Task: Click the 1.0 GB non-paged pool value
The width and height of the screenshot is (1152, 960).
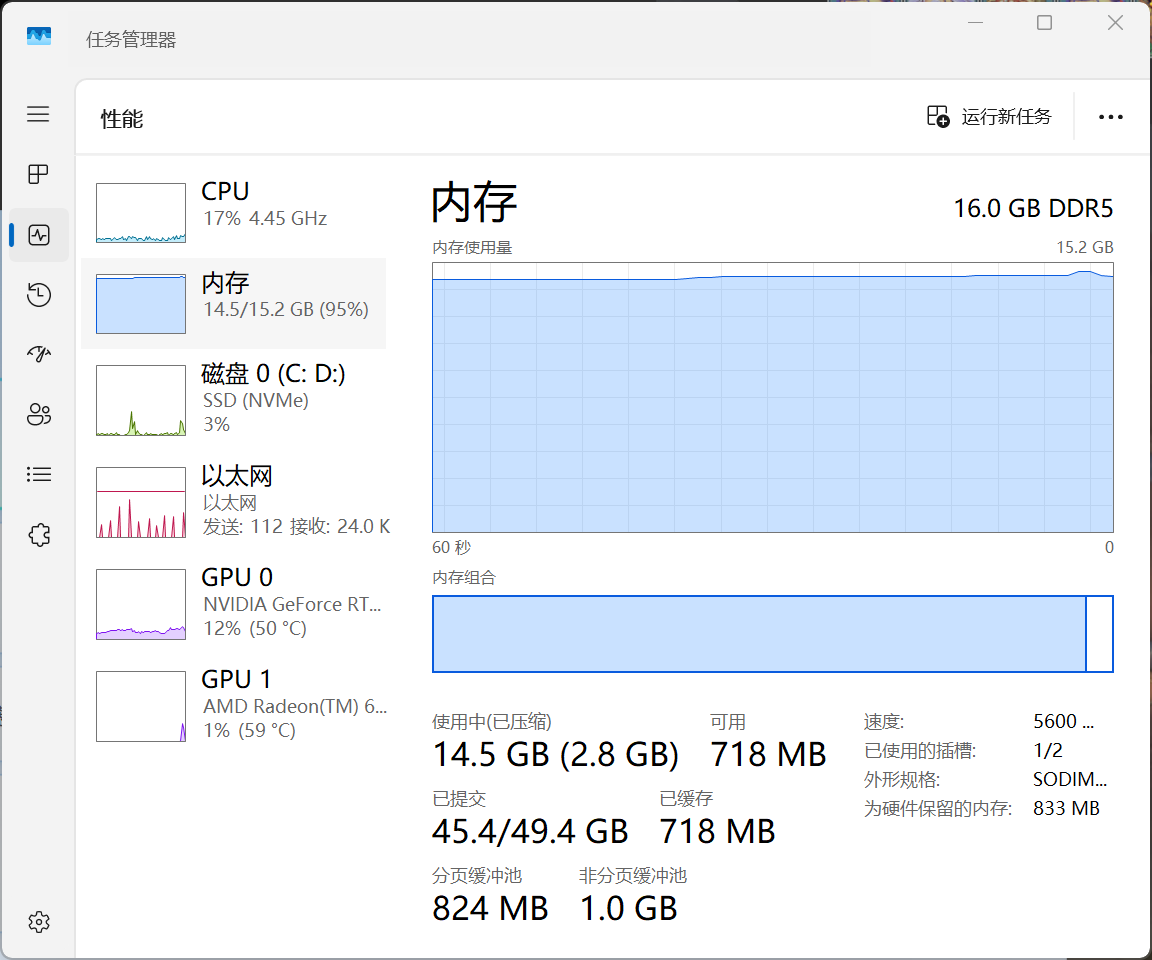Action: (629, 909)
